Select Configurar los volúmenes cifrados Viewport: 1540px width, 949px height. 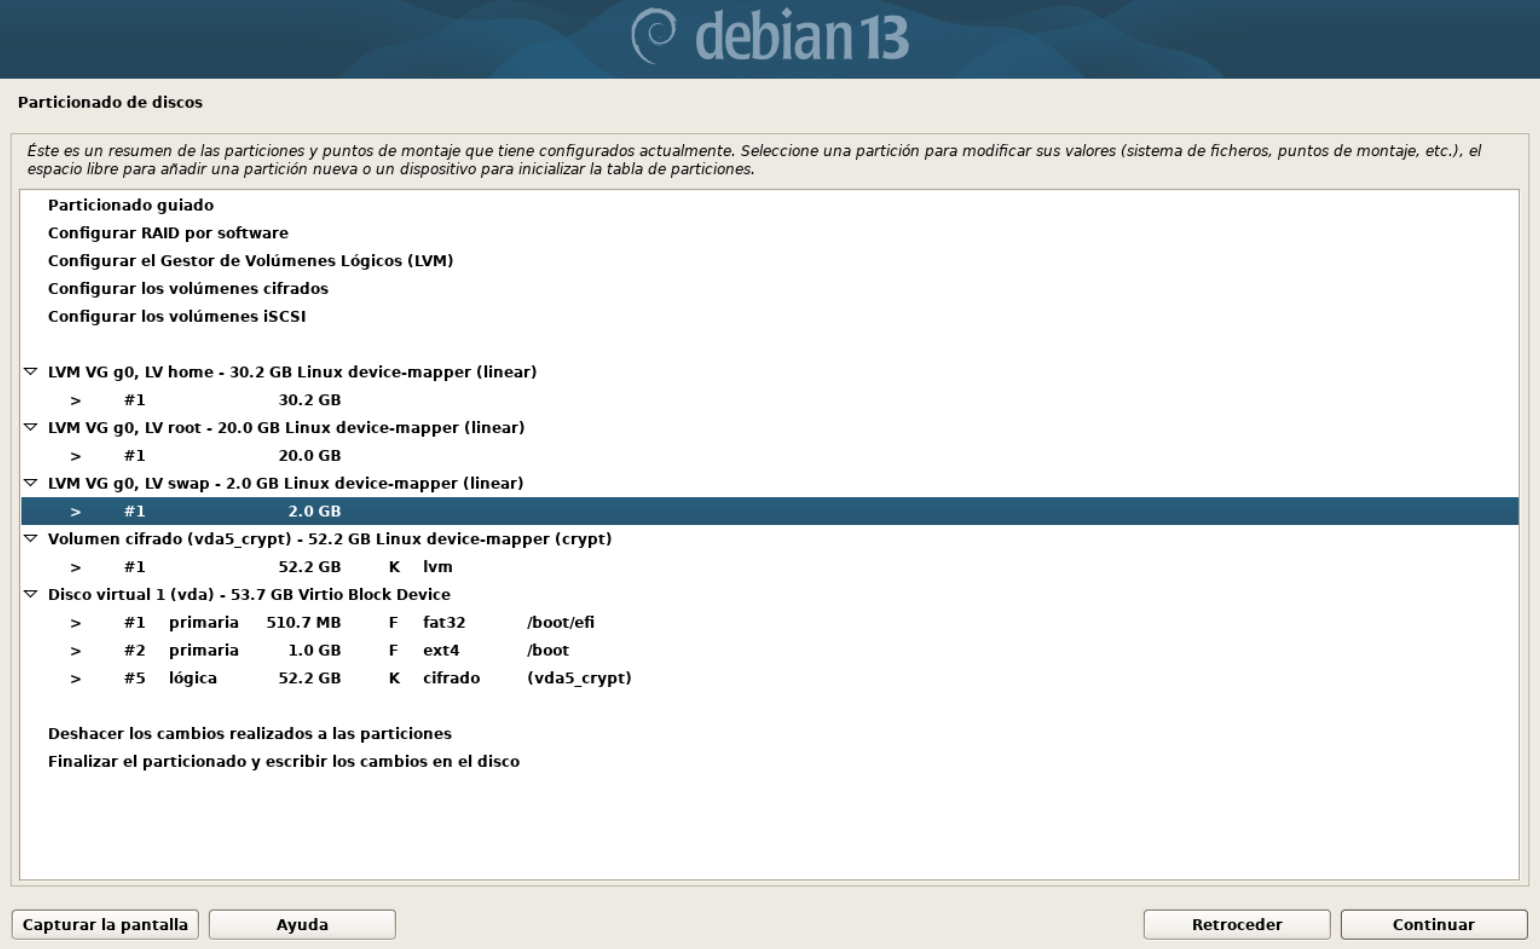188,289
